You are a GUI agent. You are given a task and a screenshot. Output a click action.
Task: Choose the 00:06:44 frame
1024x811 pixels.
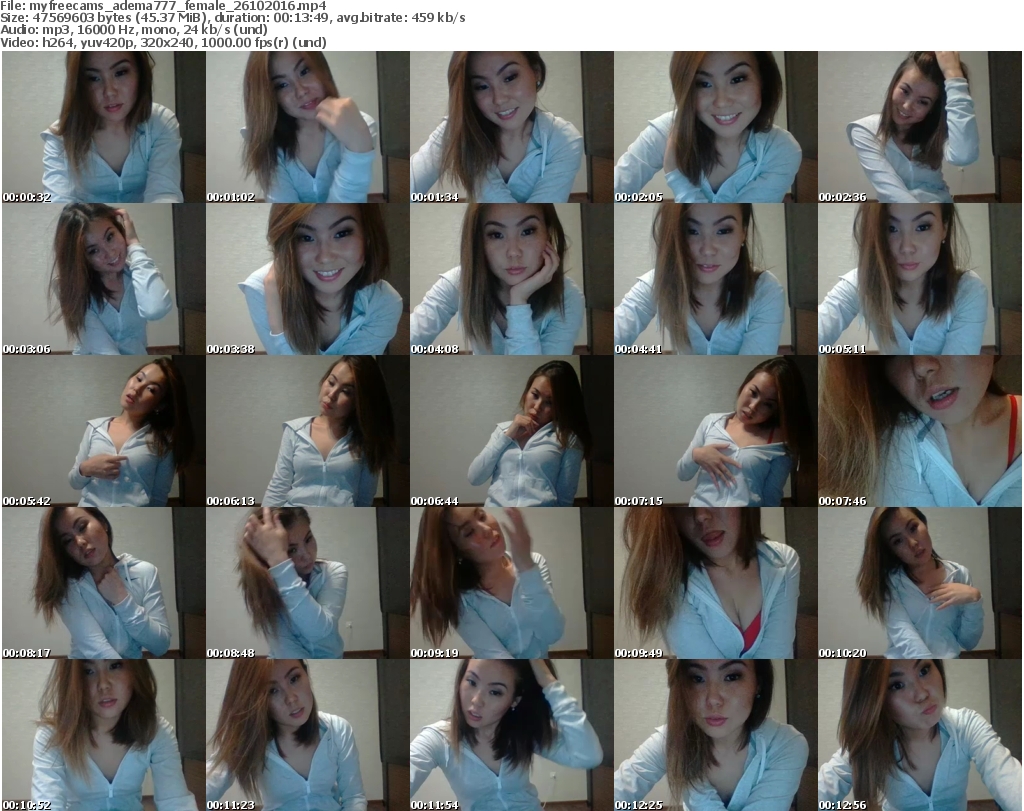pyautogui.click(x=511, y=431)
